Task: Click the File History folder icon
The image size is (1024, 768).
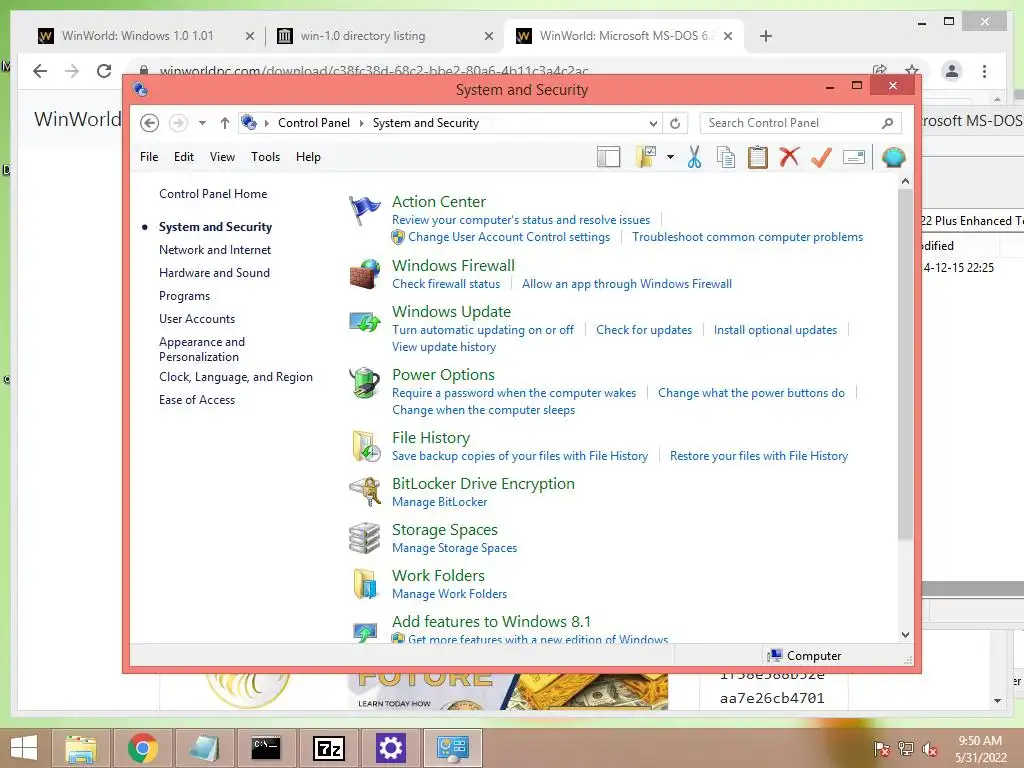Action: 366,446
